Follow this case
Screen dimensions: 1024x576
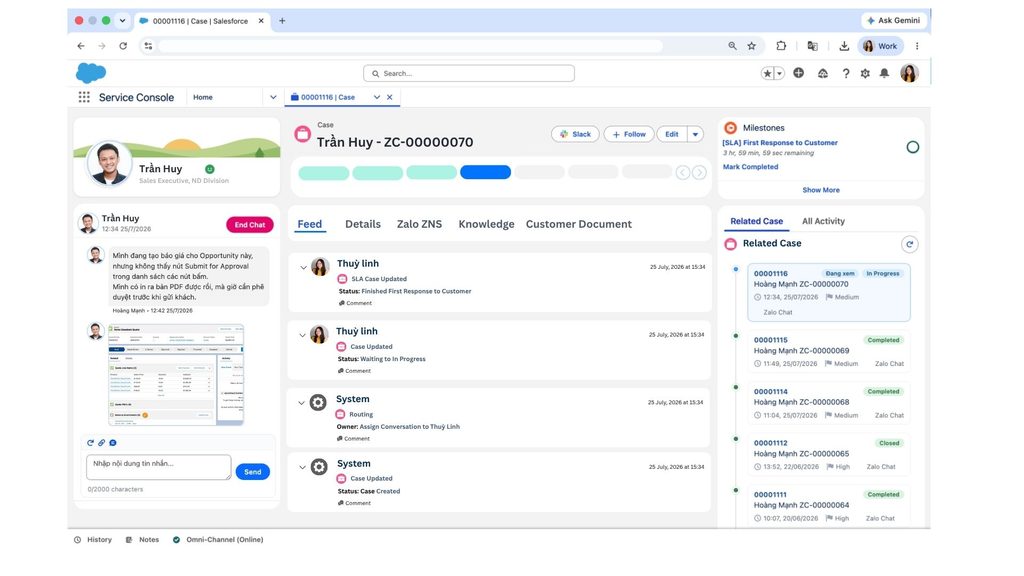629,135
